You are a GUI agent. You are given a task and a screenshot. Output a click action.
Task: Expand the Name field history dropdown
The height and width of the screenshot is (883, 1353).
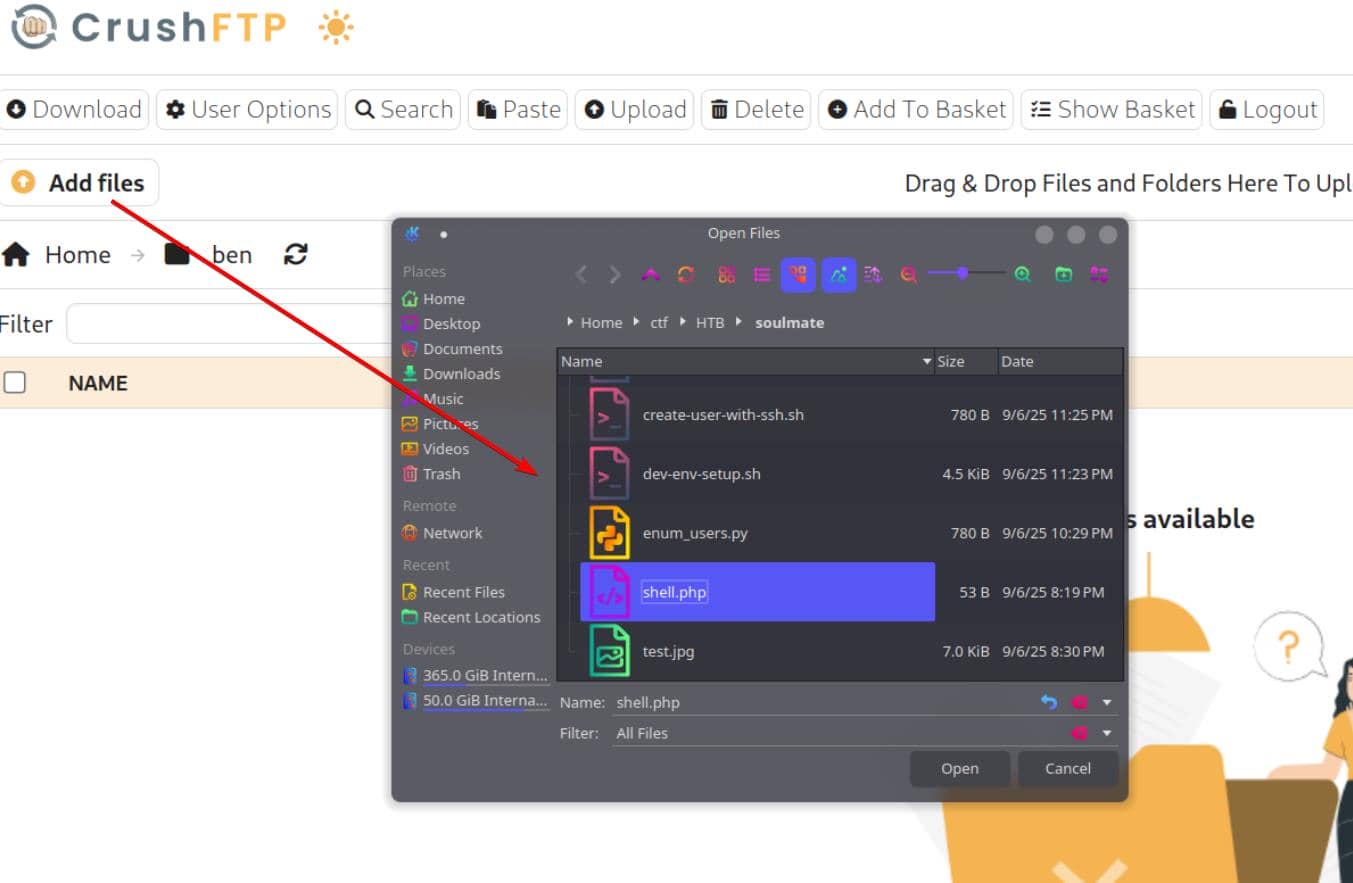pos(1107,703)
